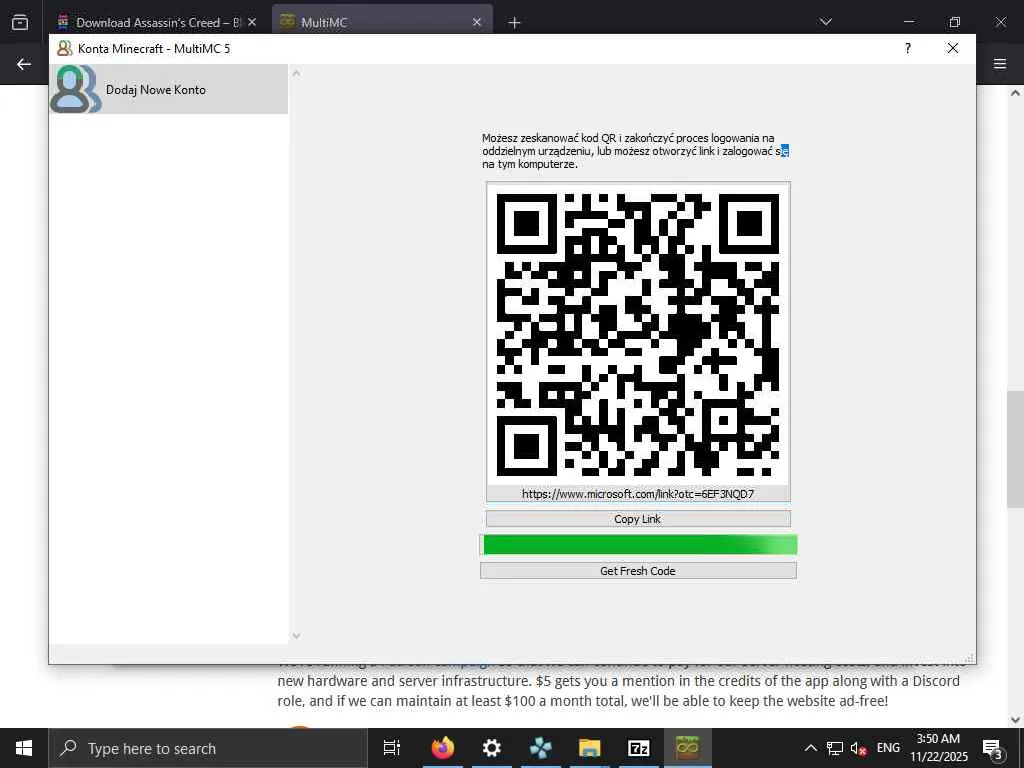This screenshot has width=1024, height=768.
Task: Open the list all tabs dropdown
Action: 825,22
